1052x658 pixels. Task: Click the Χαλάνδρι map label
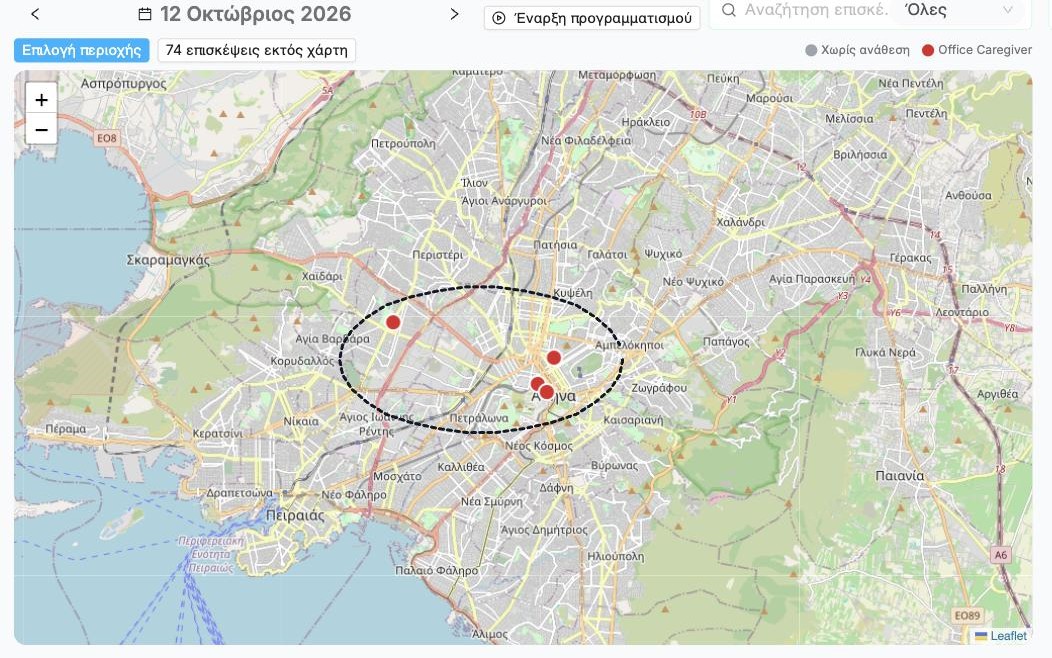(741, 222)
